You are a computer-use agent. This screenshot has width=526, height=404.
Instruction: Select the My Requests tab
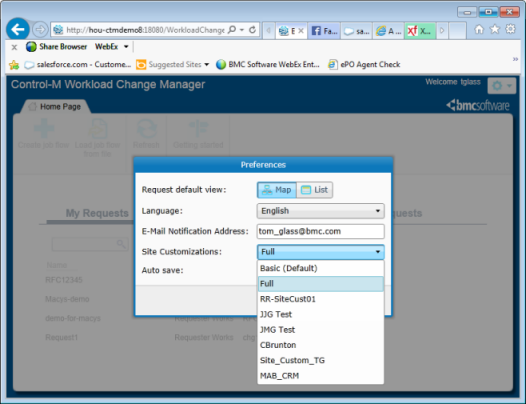tap(97, 213)
